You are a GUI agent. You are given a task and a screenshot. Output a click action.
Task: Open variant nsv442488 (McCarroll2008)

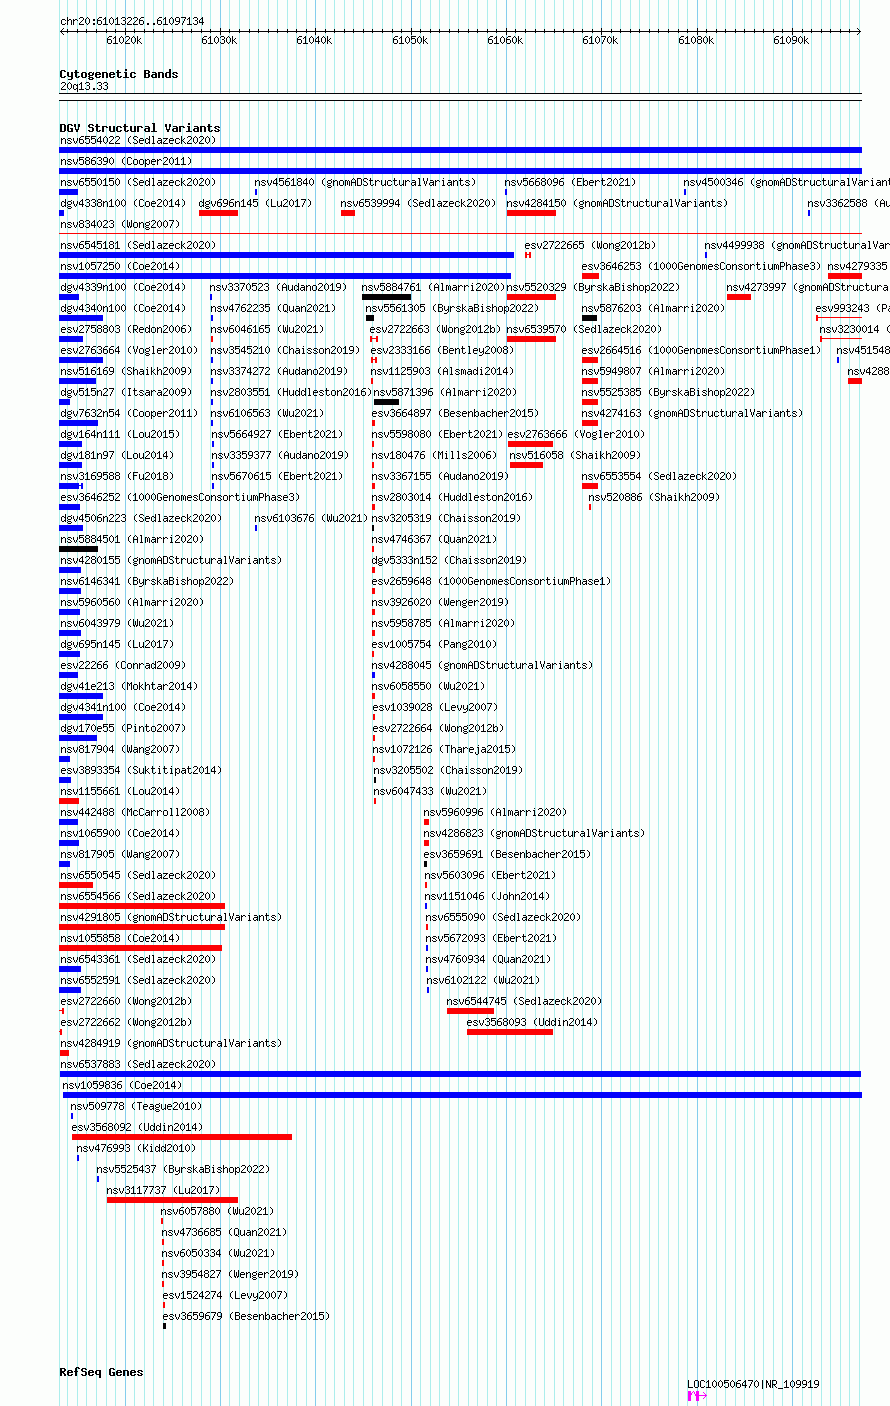pos(135,812)
